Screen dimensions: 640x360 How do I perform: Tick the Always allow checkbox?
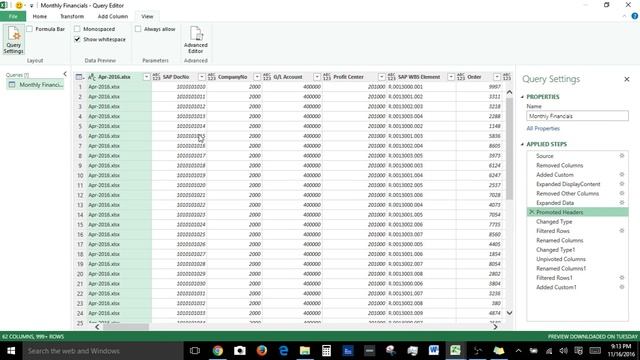[138, 29]
